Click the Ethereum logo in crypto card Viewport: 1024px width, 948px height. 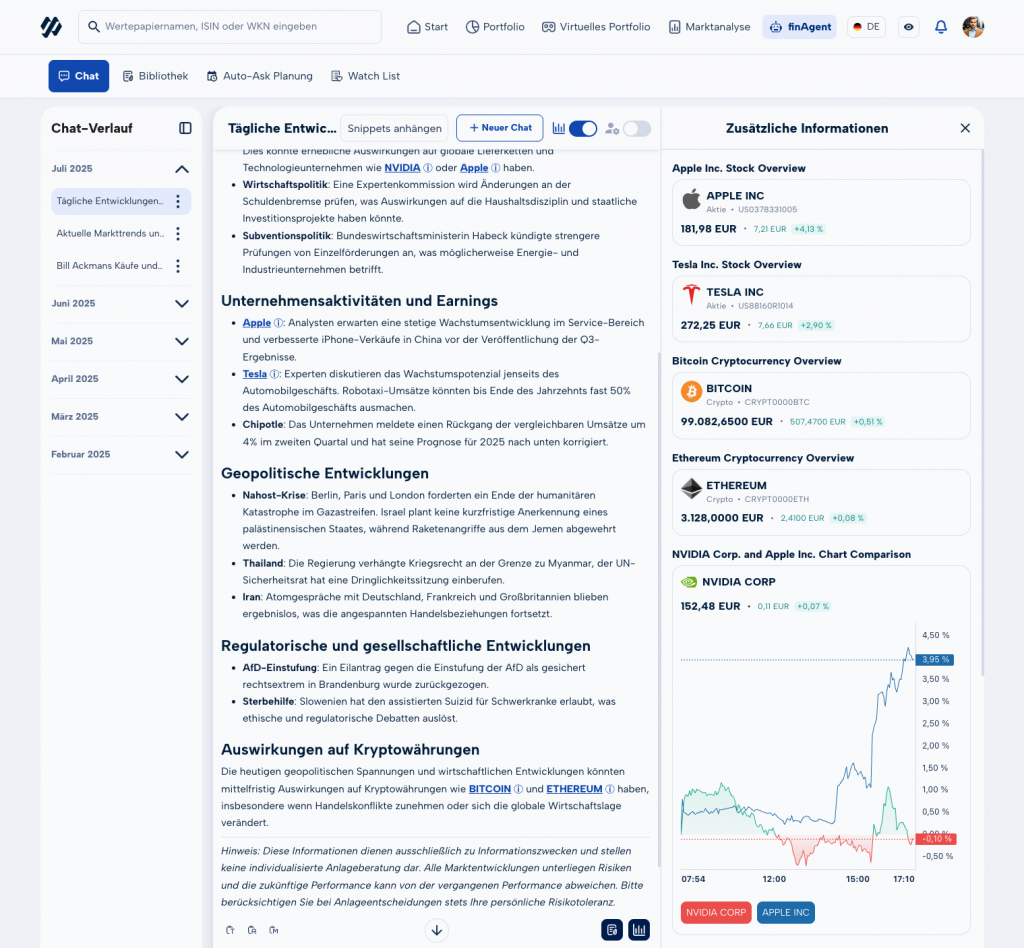click(692, 488)
